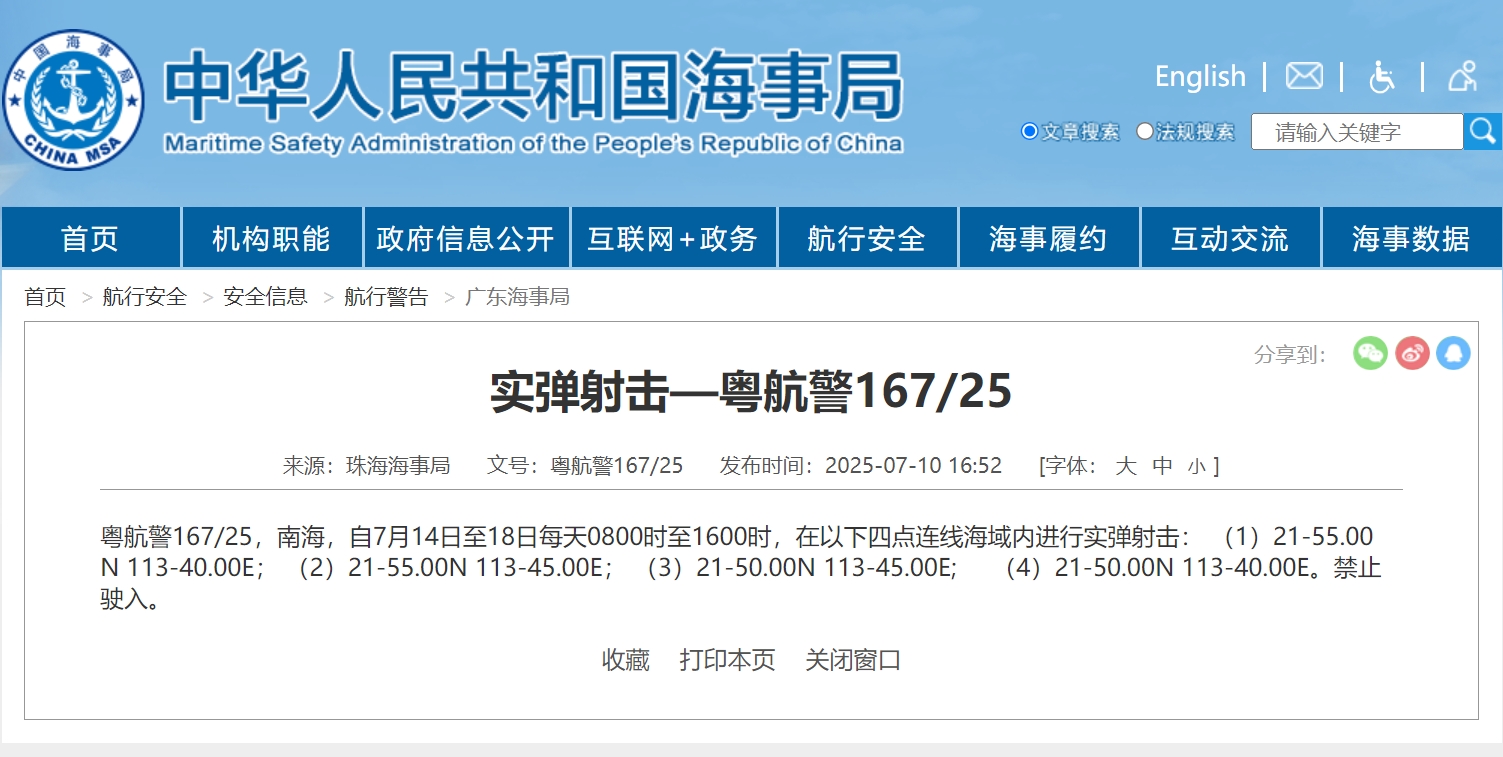Go to 海事数据 menu item

1411,239
